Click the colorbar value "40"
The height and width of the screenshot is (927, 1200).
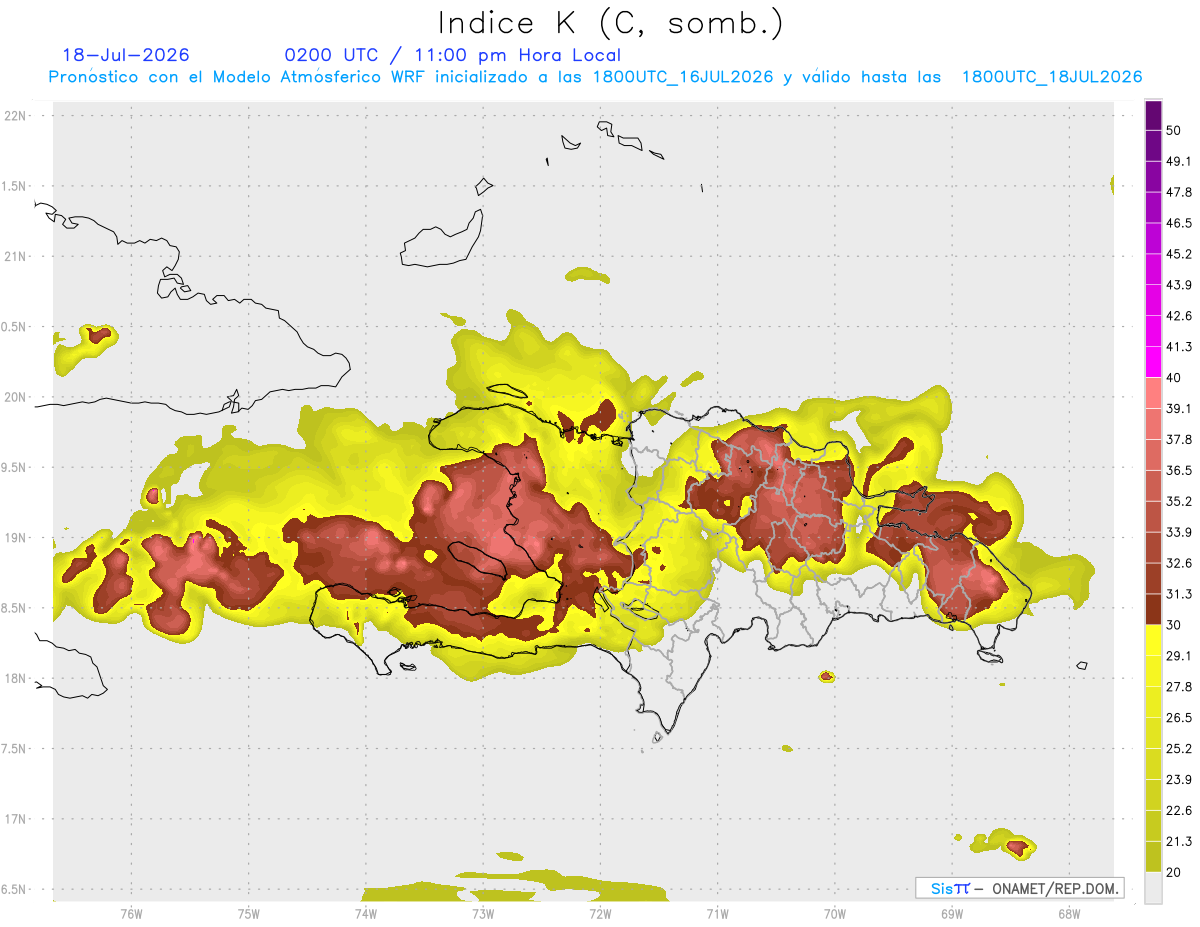(x=1174, y=378)
